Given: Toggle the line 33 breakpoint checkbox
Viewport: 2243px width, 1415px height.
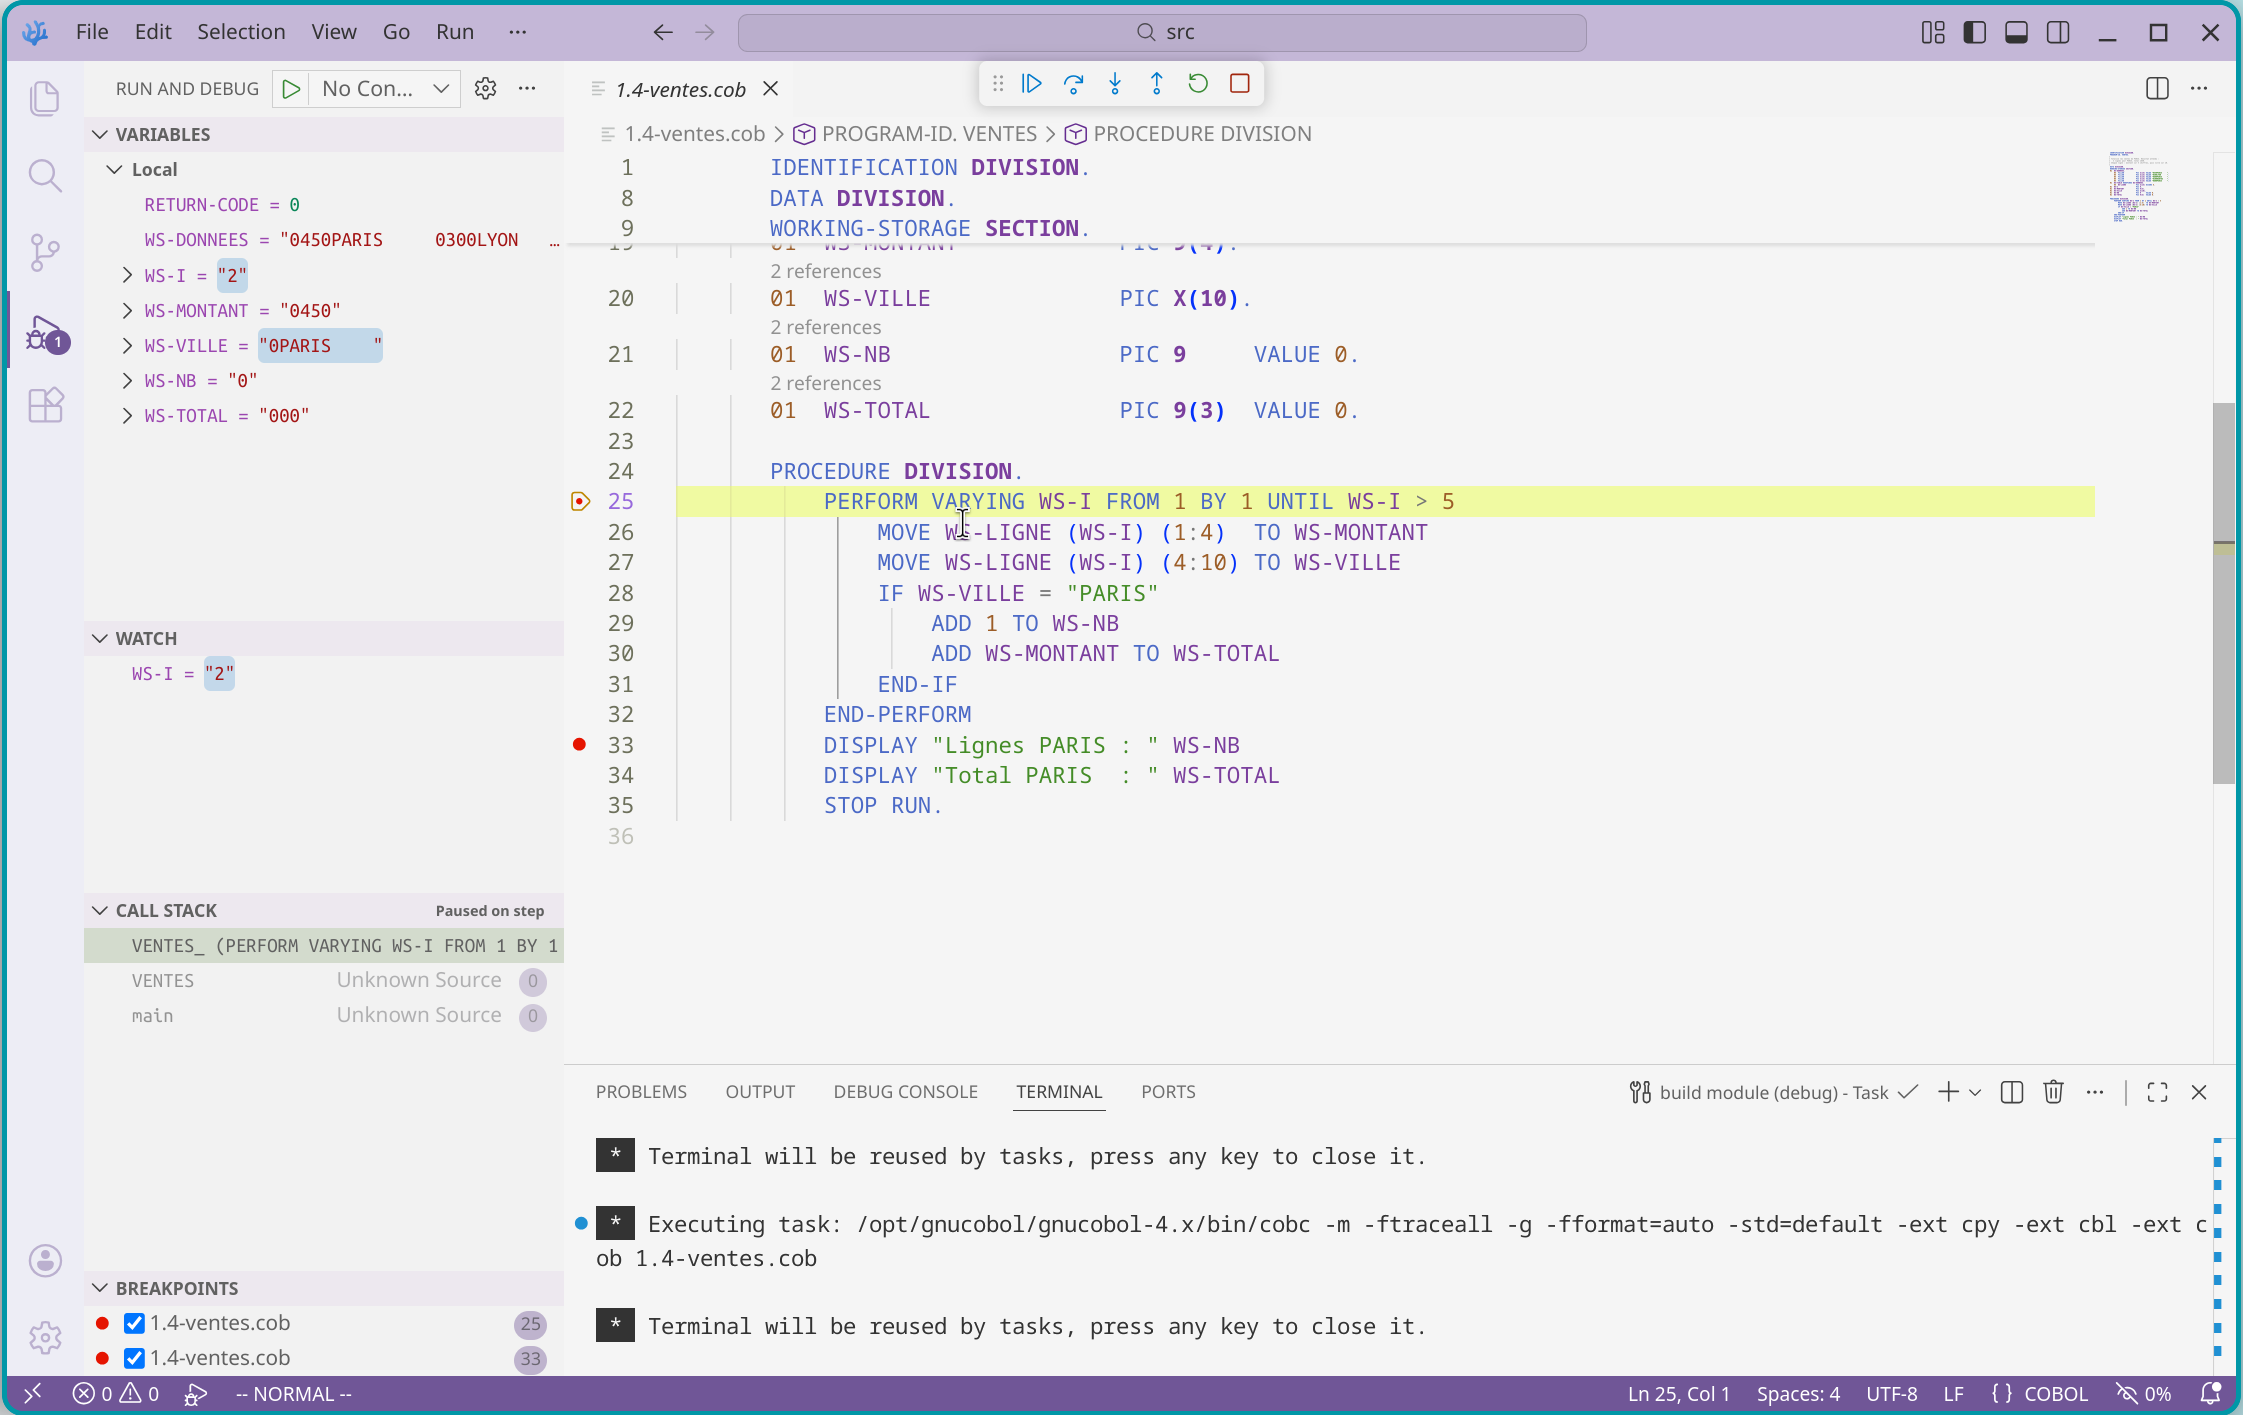Looking at the screenshot, I should (134, 1358).
